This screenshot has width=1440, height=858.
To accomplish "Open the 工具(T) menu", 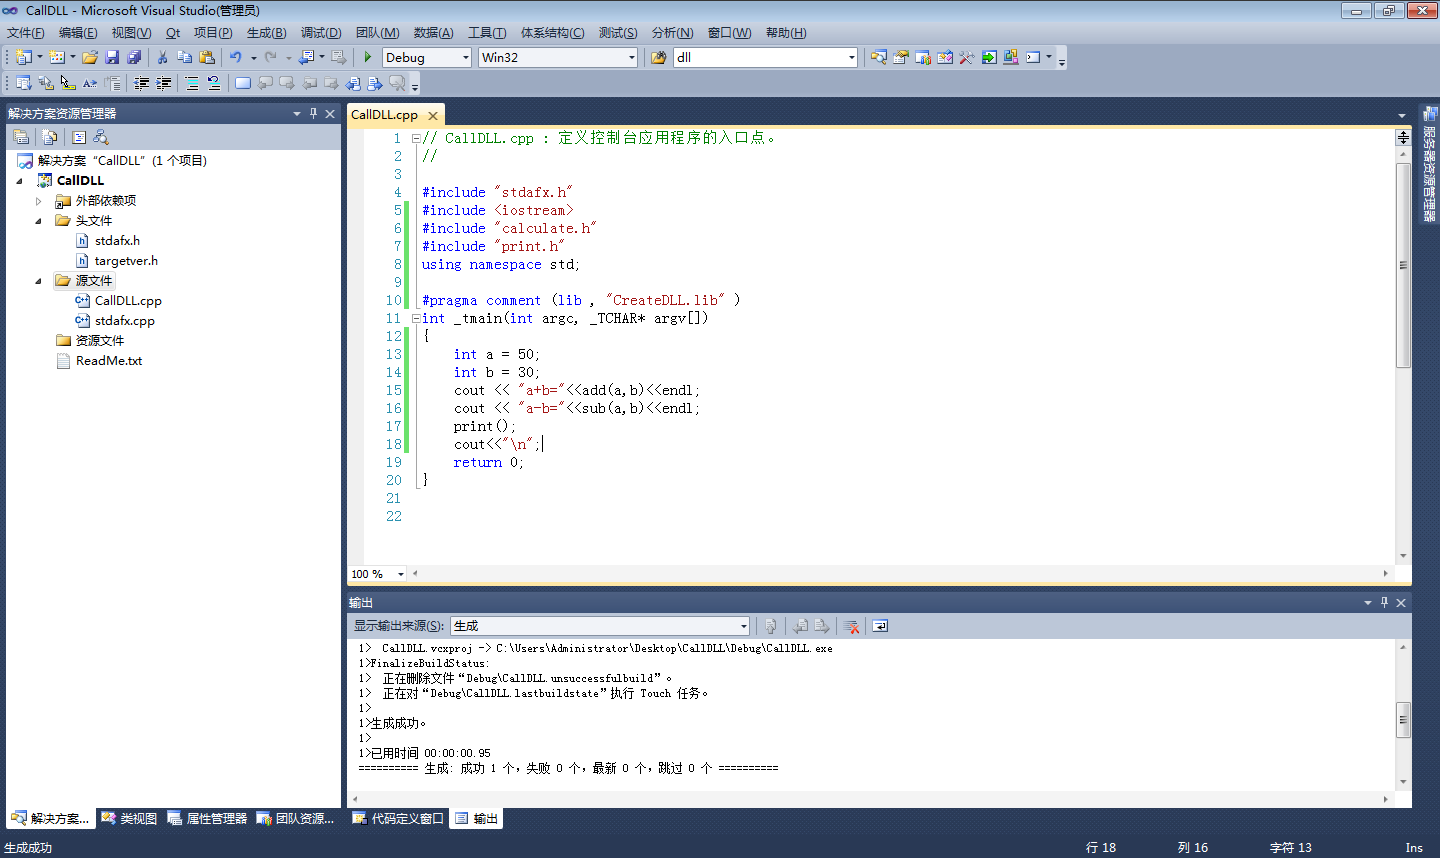I will tap(487, 33).
